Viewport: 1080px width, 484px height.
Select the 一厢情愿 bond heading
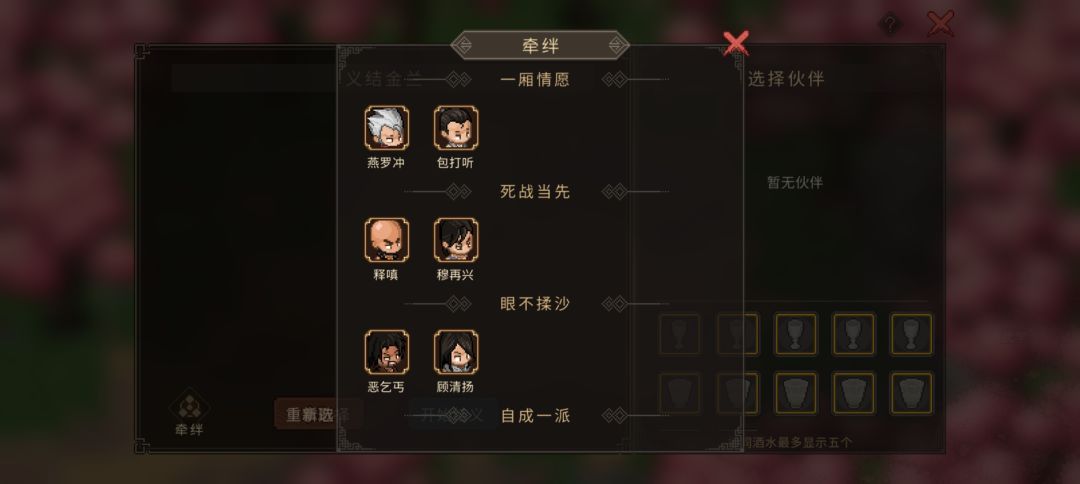click(535, 79)
